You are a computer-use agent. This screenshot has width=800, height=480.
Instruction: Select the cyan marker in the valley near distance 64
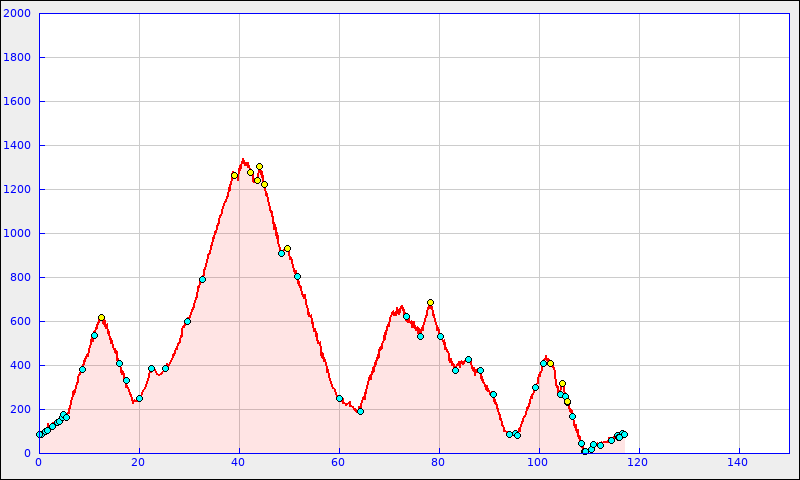pyautogui.click(x=360, y=411)
